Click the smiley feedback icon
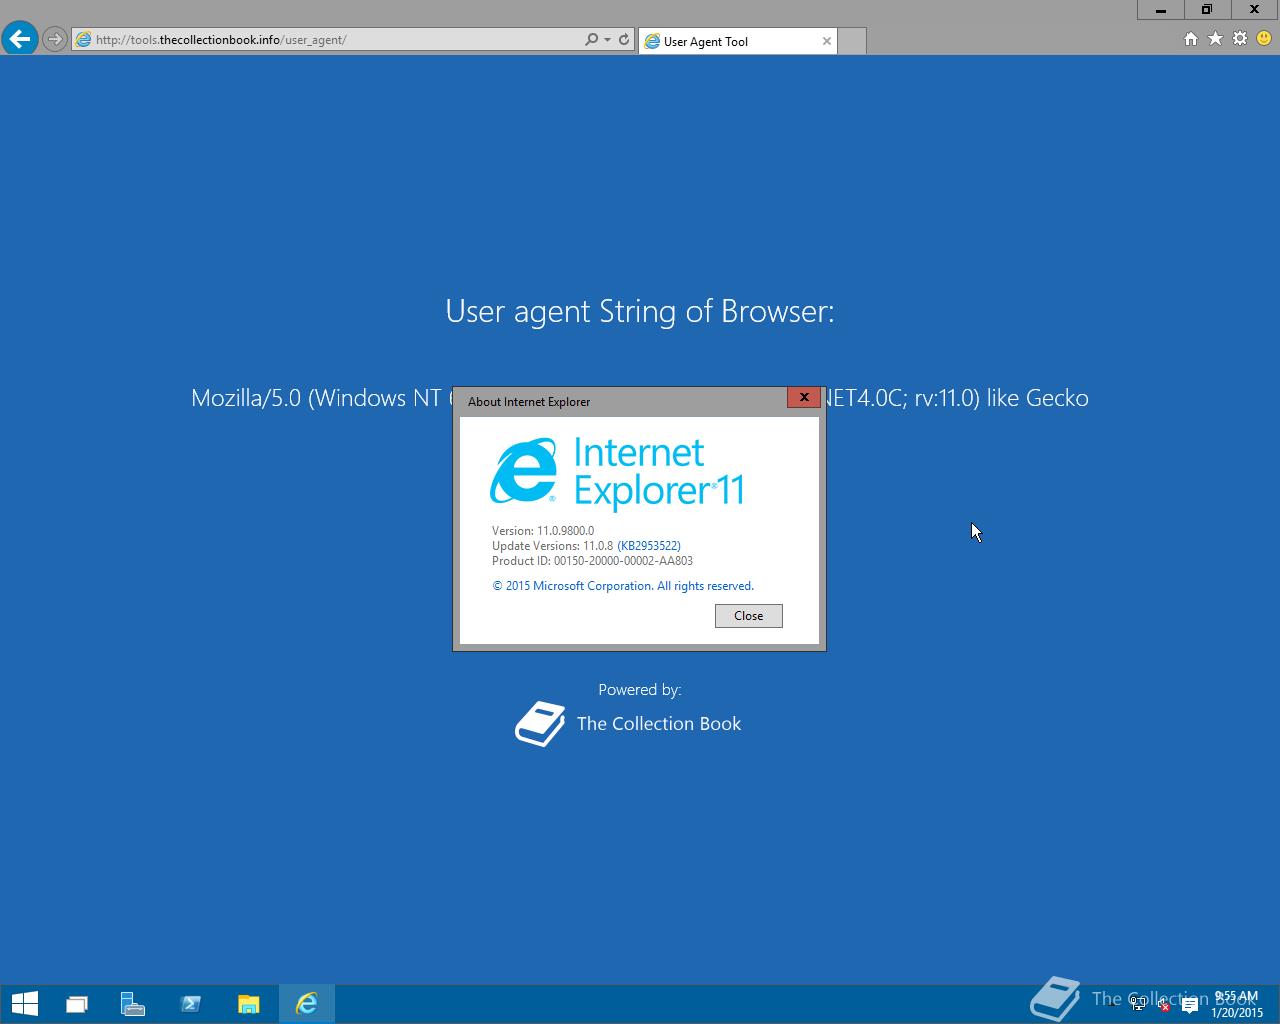Screen dimensions: 1280x1024 click(1264, 39)
